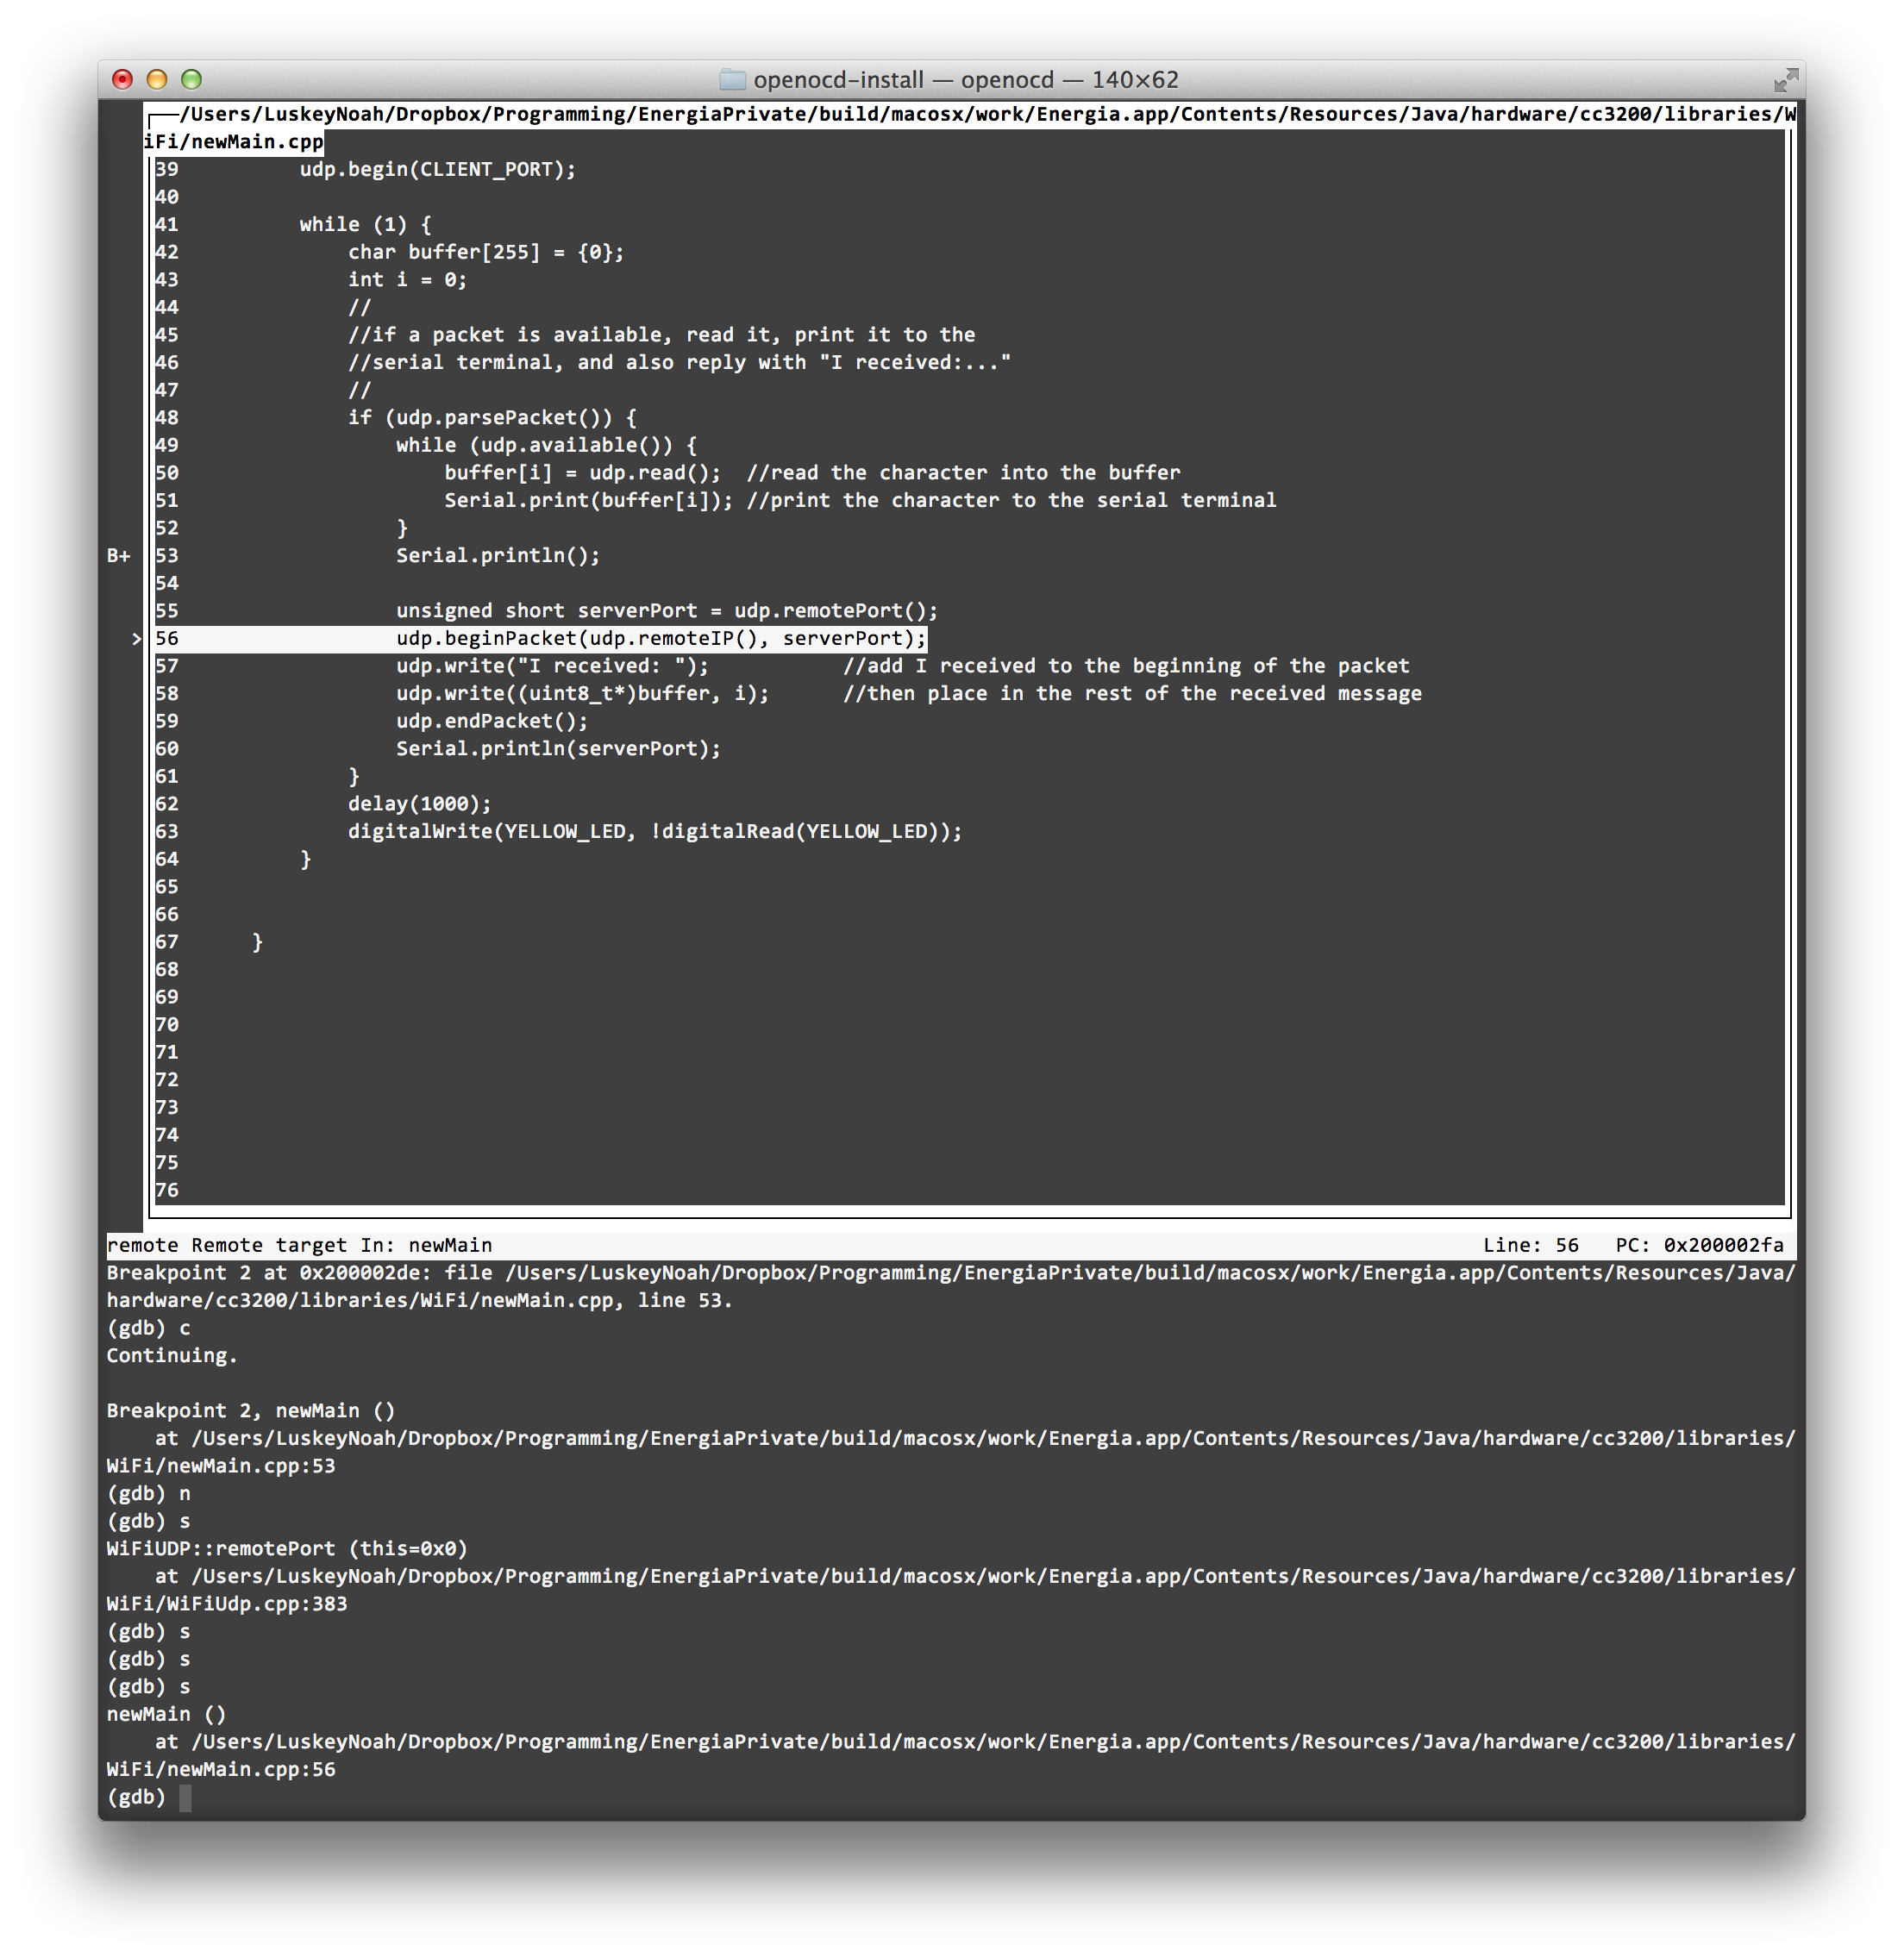Close the terminal window with red button
This screenshot has width=1904, height=1957.
coord(123,79)
